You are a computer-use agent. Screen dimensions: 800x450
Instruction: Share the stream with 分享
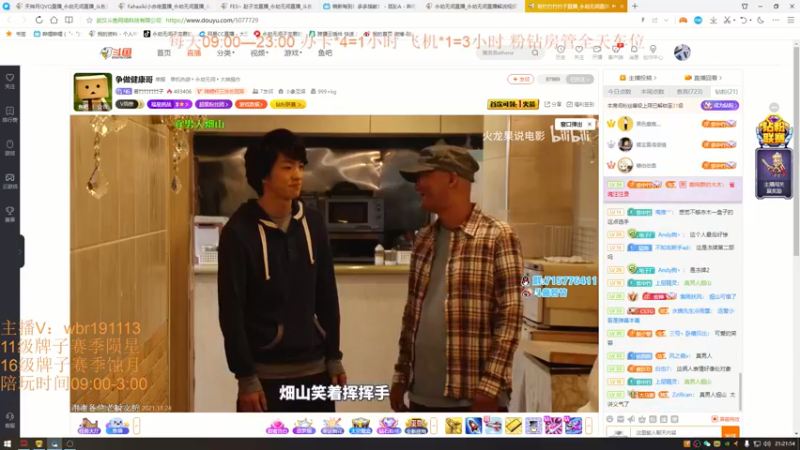[x=553, y=104]
